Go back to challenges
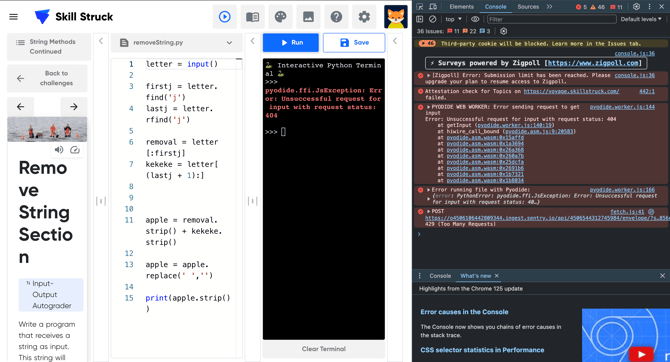This screenshot has height=362, width=670. (x=47, y=78)
